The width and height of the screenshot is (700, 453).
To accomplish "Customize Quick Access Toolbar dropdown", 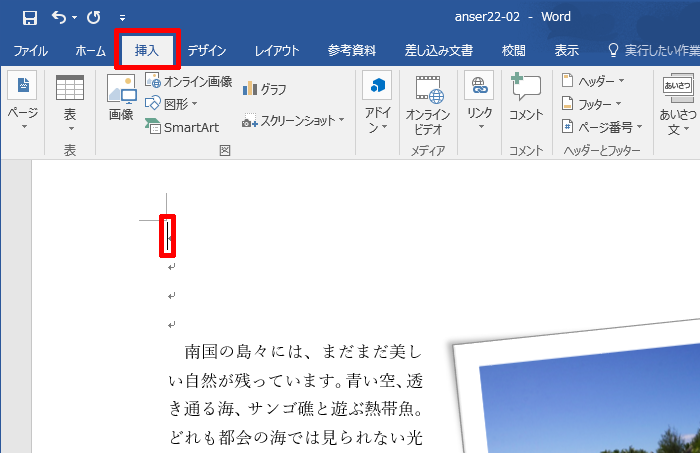I will click(x=122, y=18).
